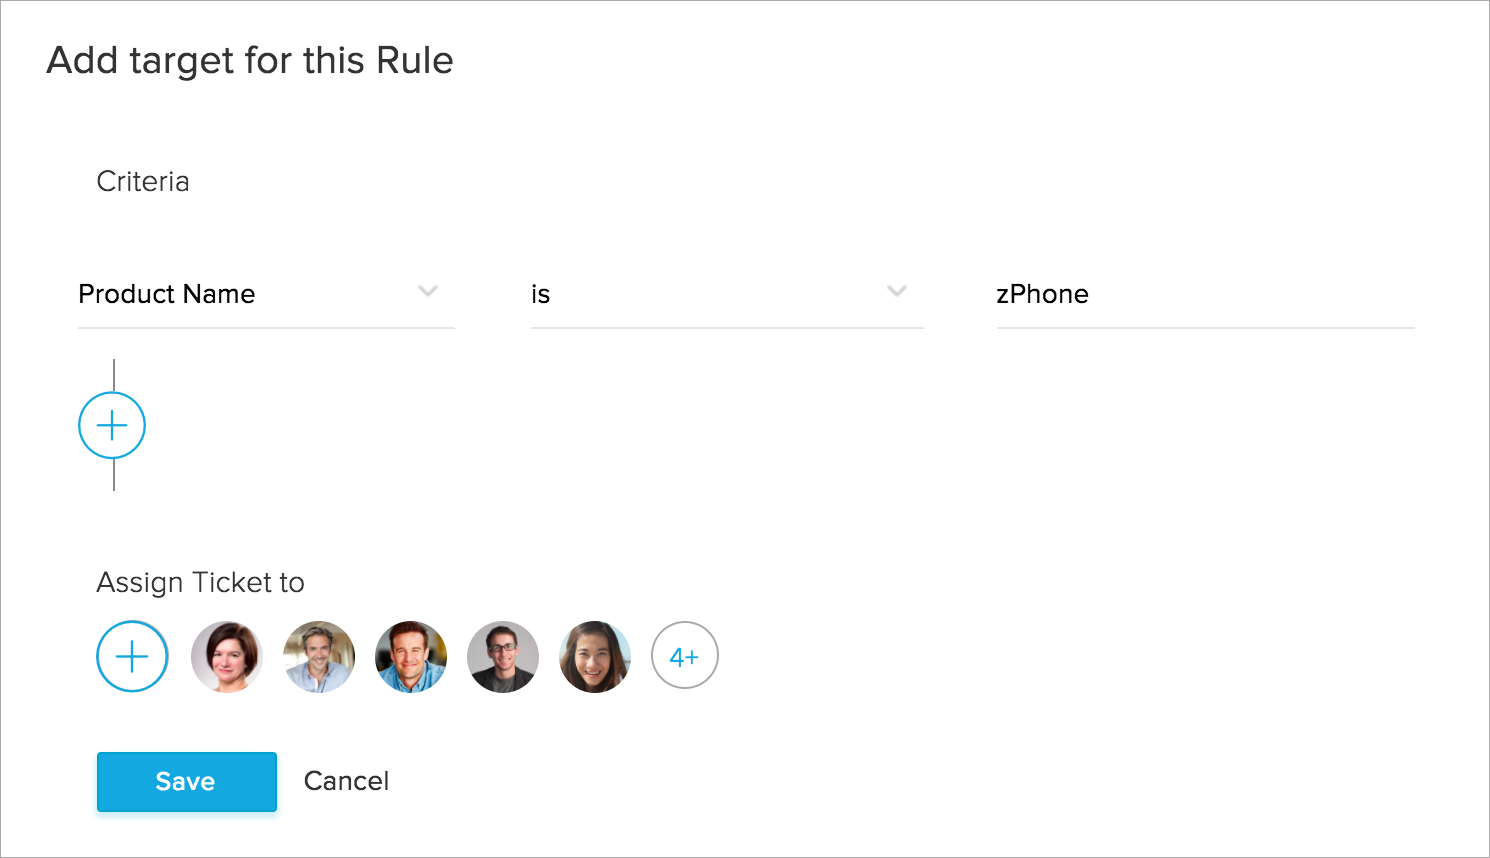Screen dimensions: 1490x858
Task: Click the vertical connector line above the criteria plus
Action: [x=114, y=375]
